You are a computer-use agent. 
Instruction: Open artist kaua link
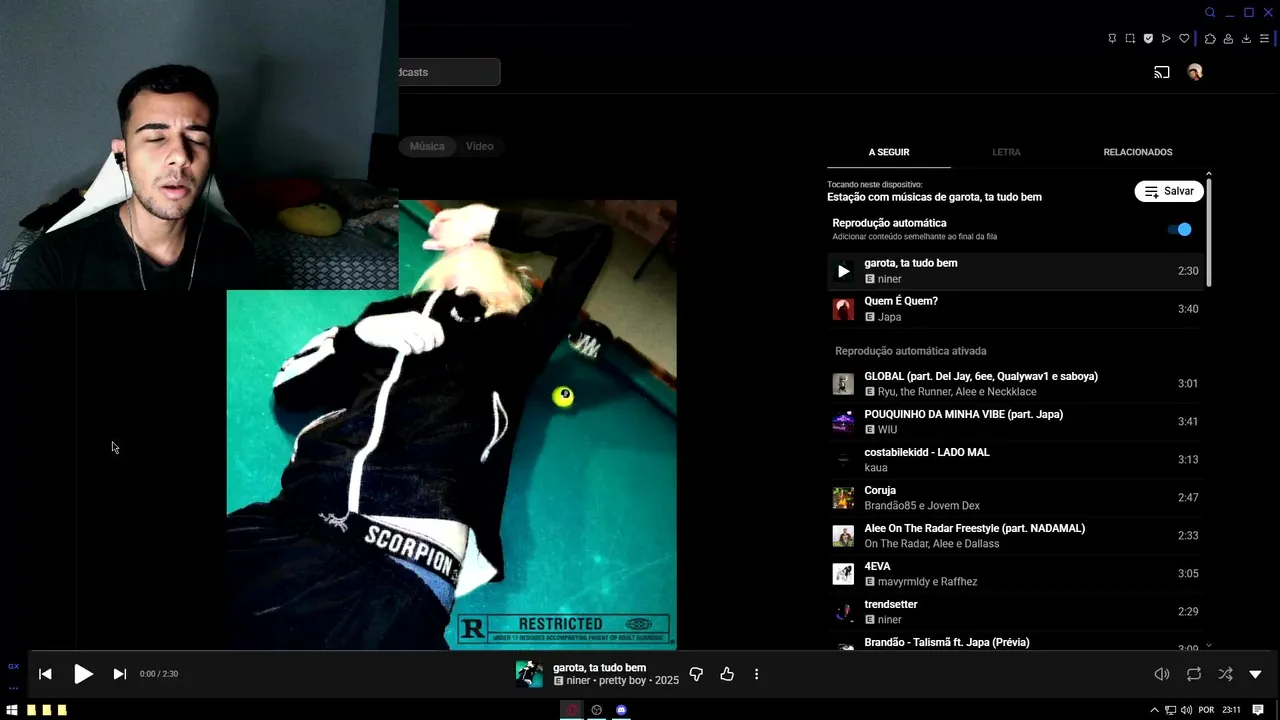click(876, 468)
